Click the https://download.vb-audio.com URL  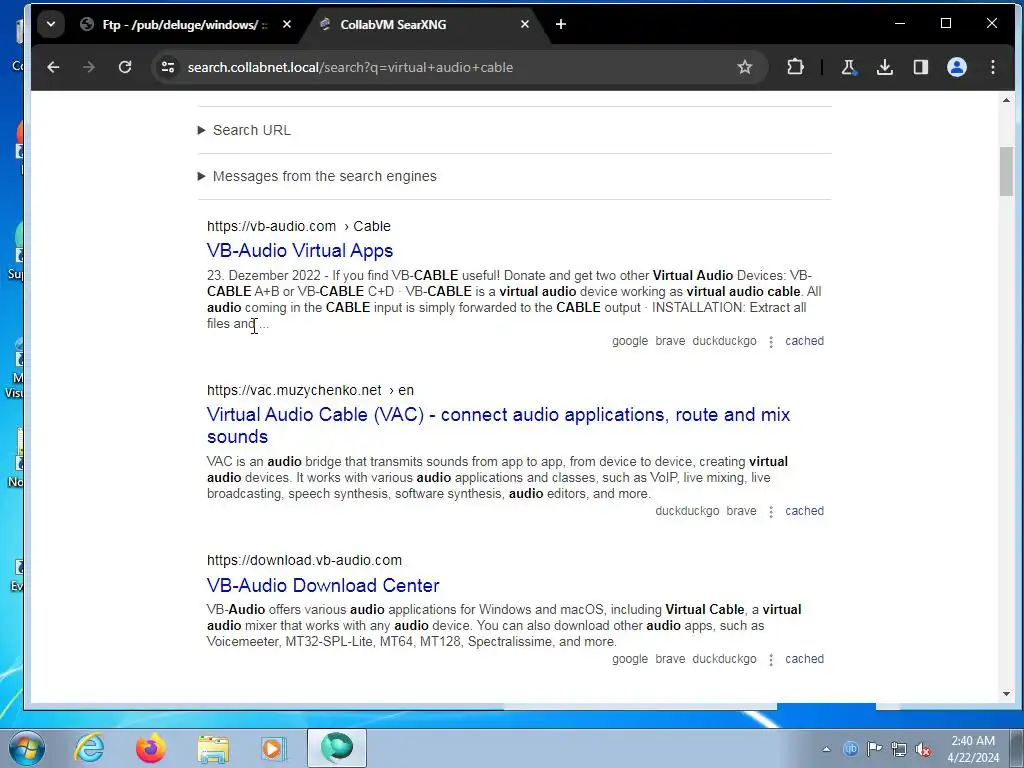tap(304, 560)
